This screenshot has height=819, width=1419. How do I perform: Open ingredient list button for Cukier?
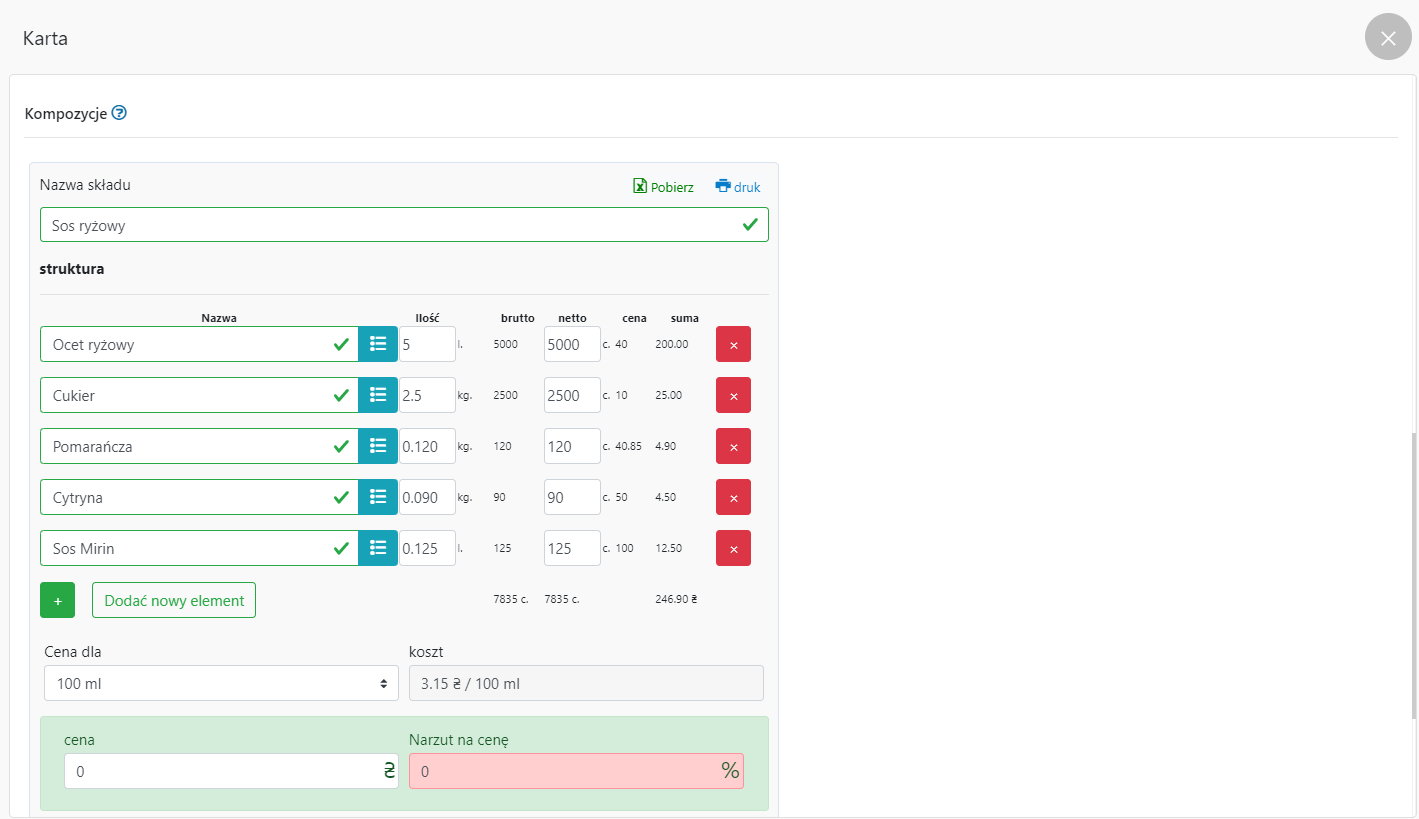(378, 395)
